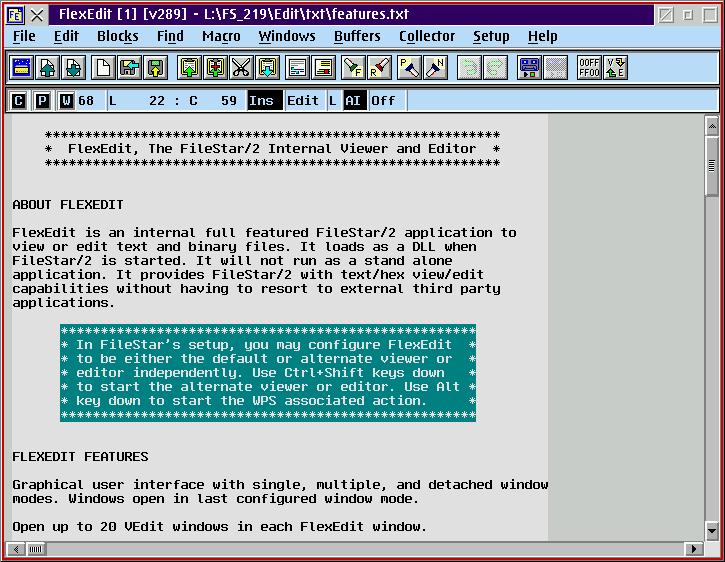This screenshot has width=725, height=562.
Task: Open the Windows menu
Action: pos(287,36)
